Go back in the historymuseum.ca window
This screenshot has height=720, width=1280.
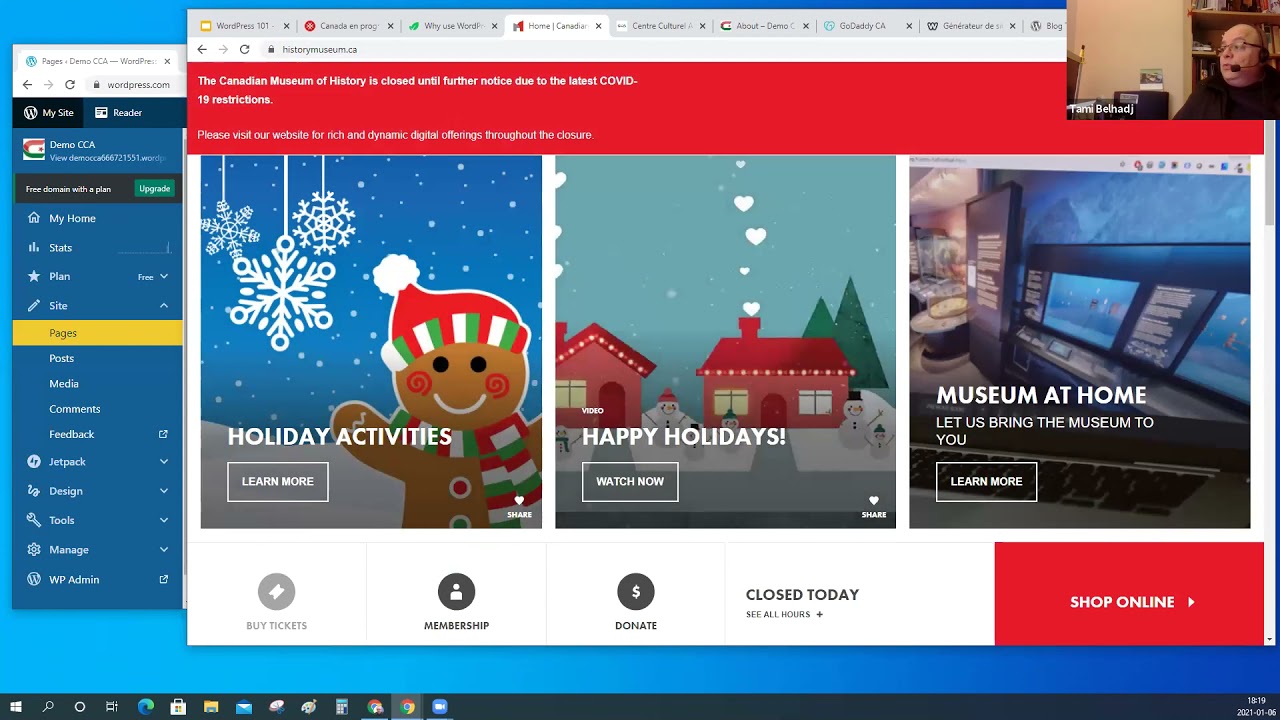(202, 49)
